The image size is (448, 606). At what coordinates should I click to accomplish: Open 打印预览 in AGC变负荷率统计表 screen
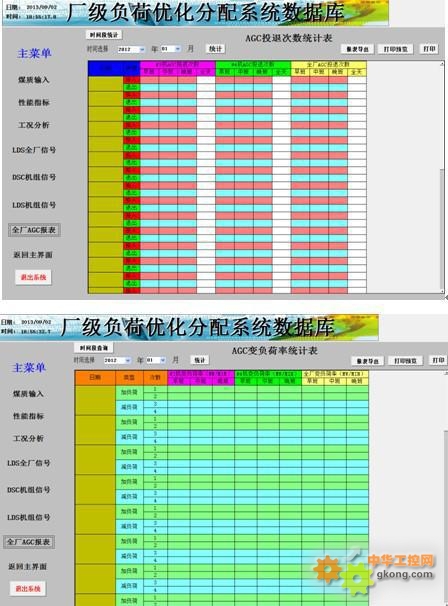pyautogui.click(x=405, y=361)
